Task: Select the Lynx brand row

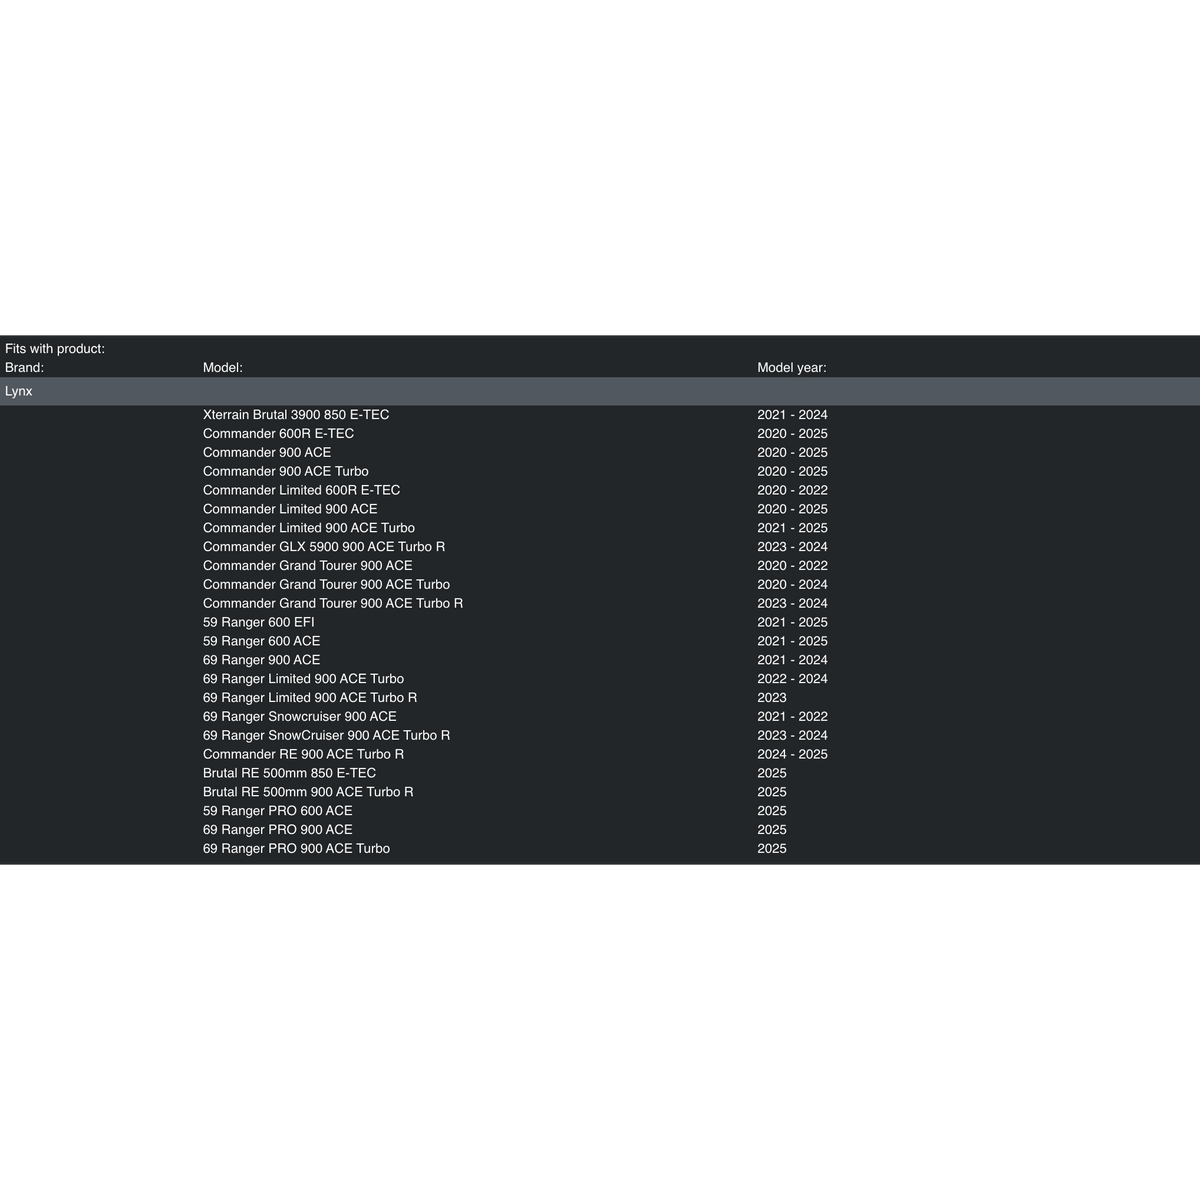Action: click(x=600, y=391)
